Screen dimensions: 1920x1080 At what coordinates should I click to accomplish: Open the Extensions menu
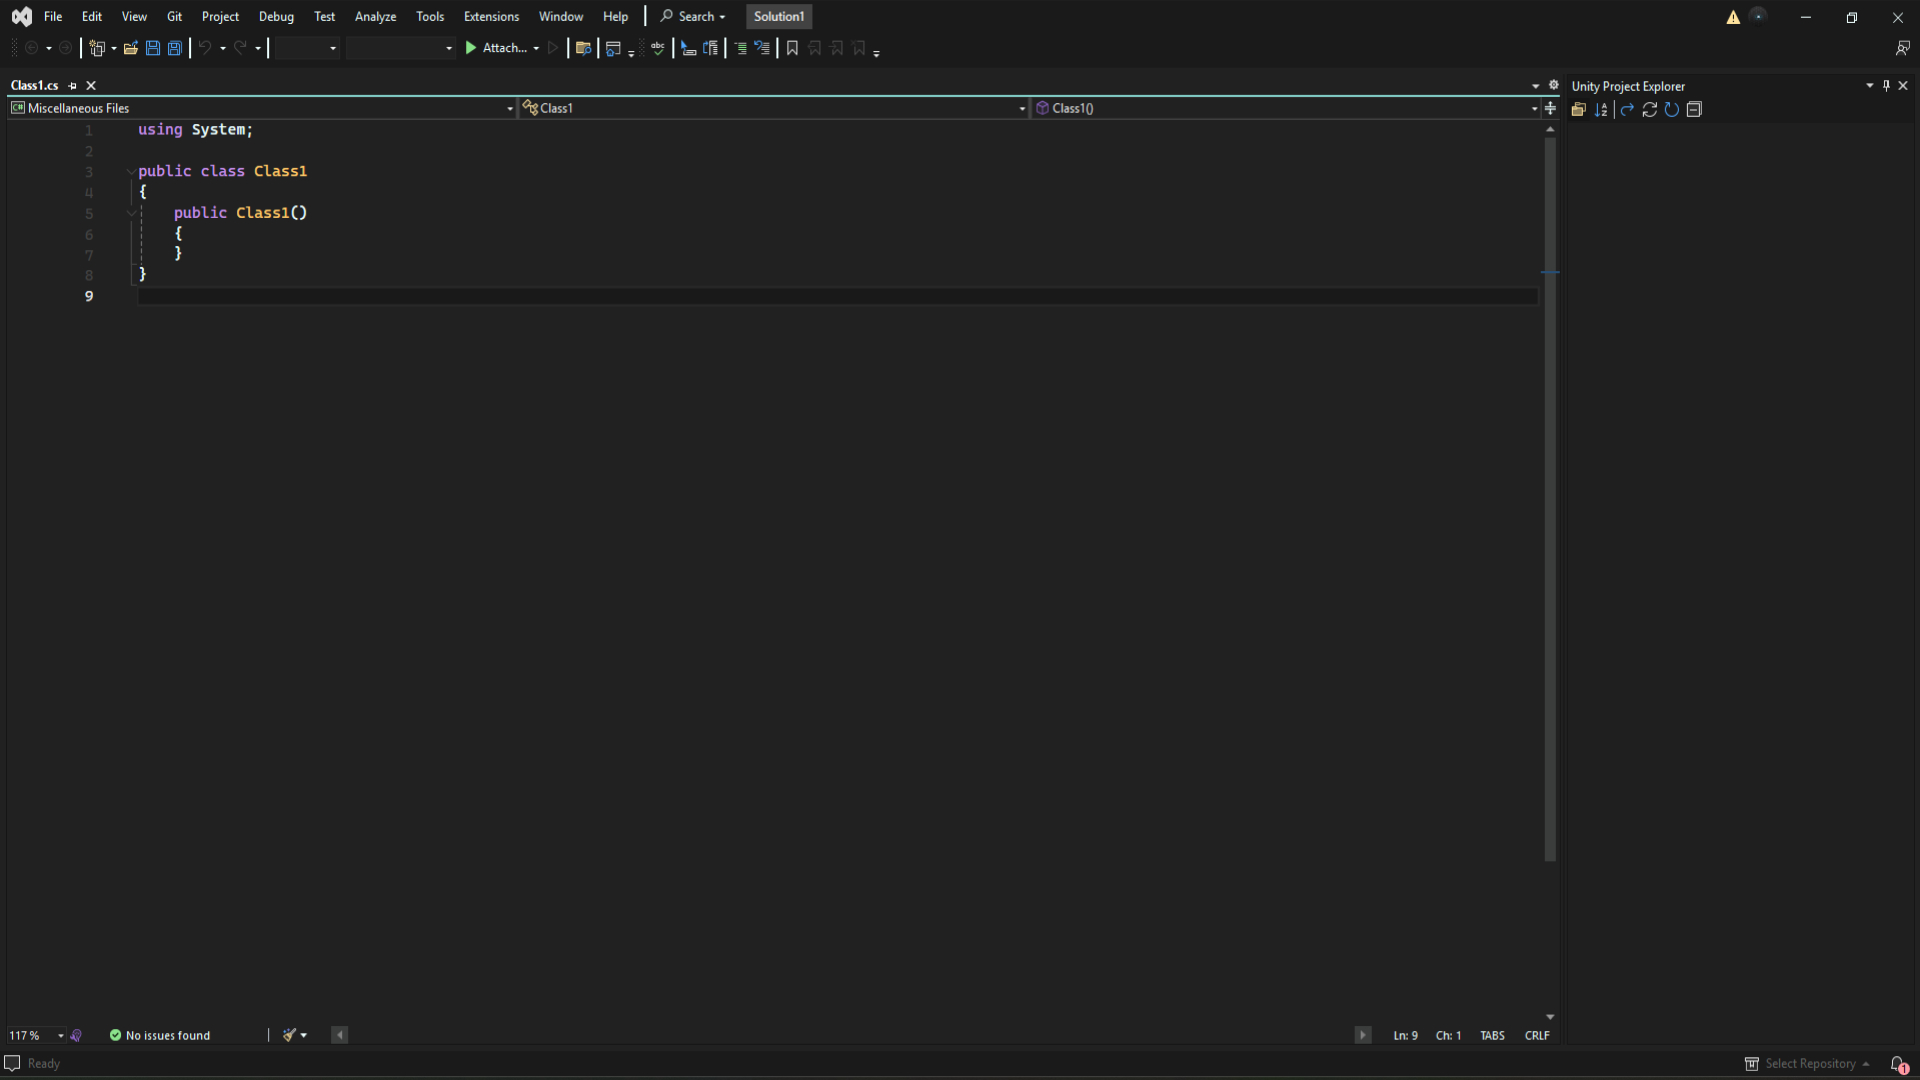click(491, 16)
